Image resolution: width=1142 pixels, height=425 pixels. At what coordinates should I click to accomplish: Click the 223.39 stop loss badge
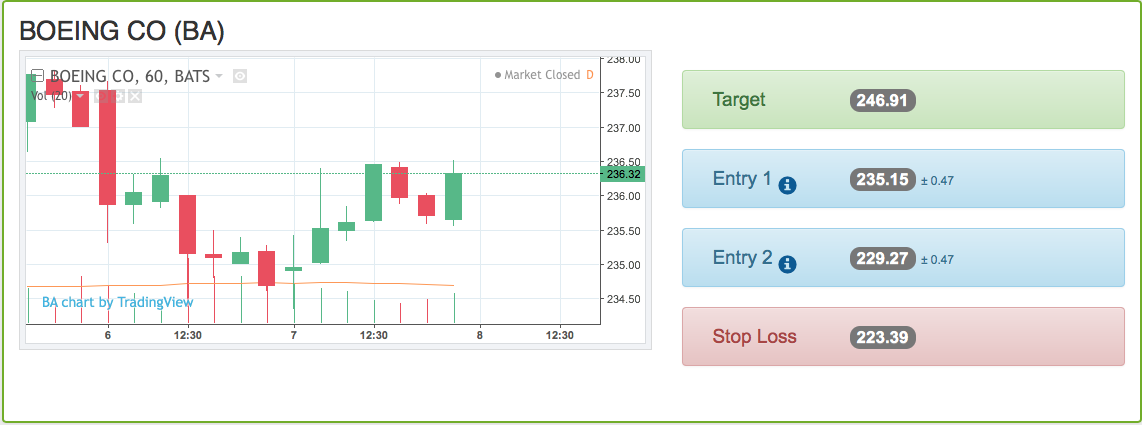pyautogui.click(x=882, y=337)
